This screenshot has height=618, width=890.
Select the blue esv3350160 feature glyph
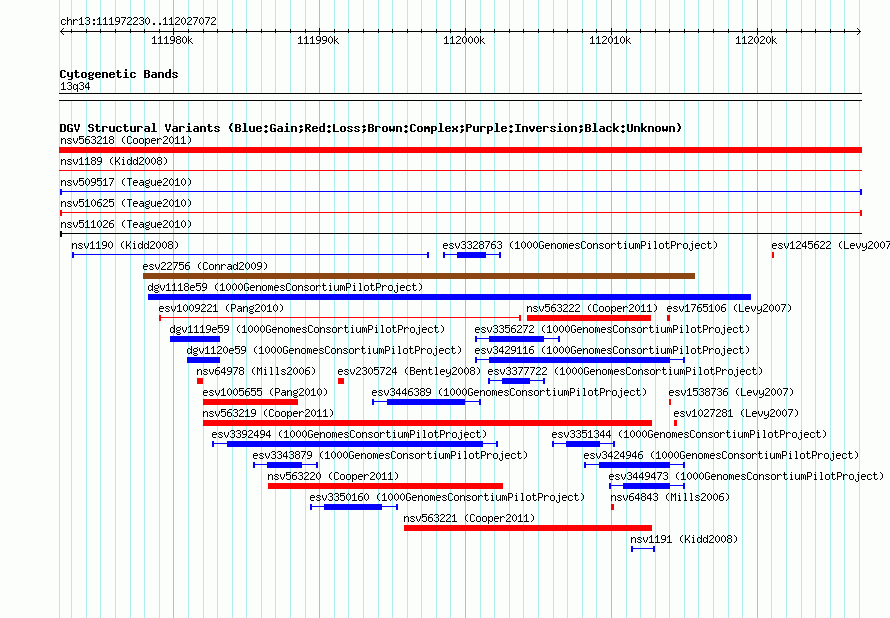pos(354,507)
